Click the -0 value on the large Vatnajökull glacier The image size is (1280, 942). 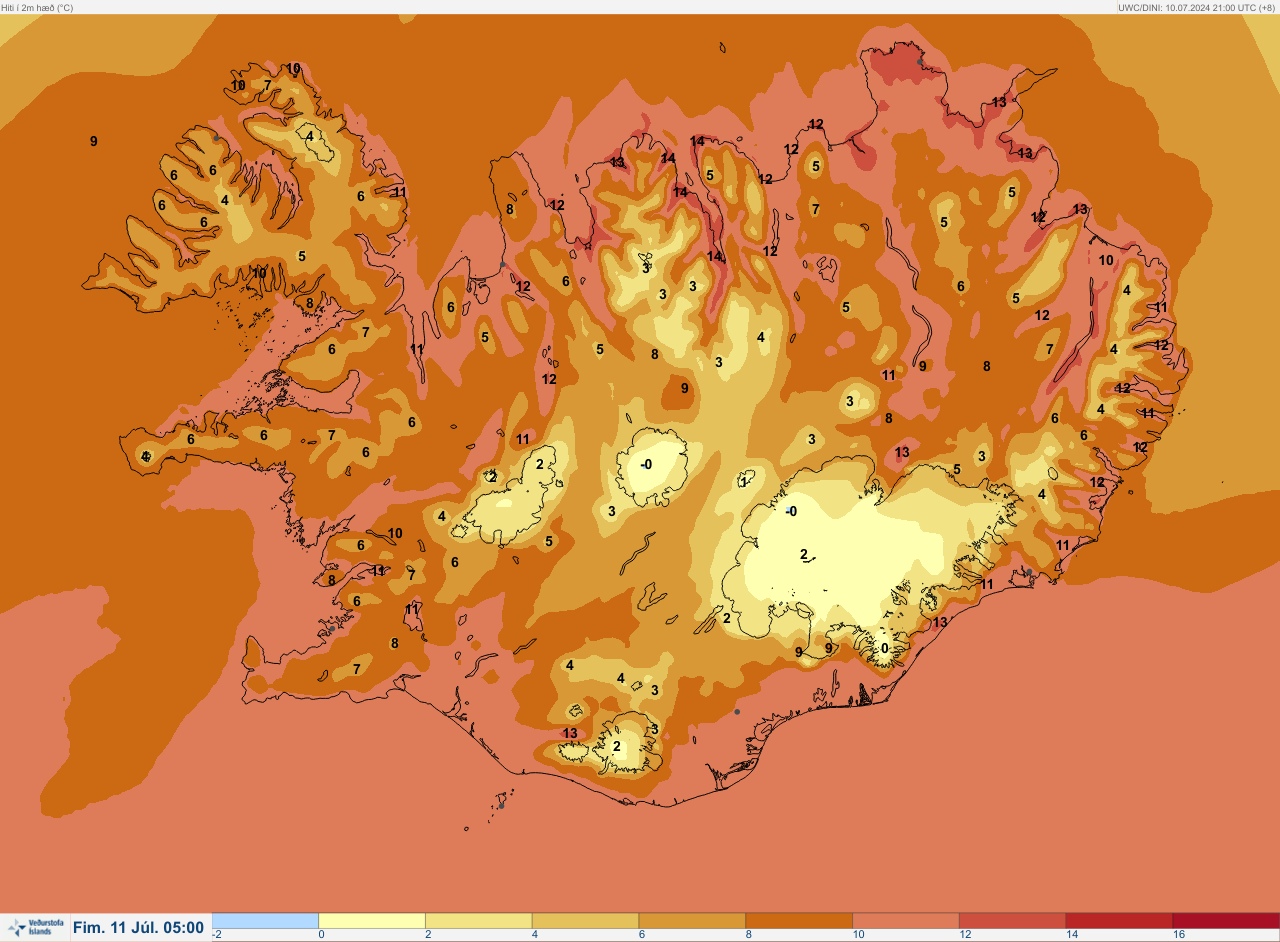click(x=791, y=511)
